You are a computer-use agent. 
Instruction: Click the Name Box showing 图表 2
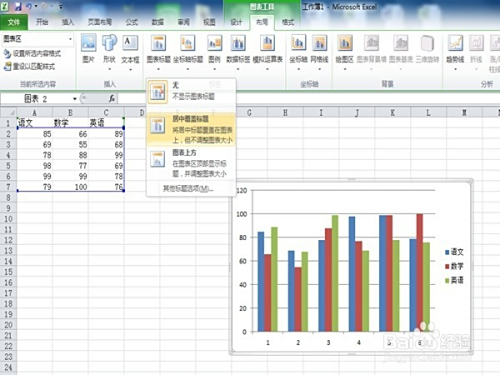click(36, 99)
